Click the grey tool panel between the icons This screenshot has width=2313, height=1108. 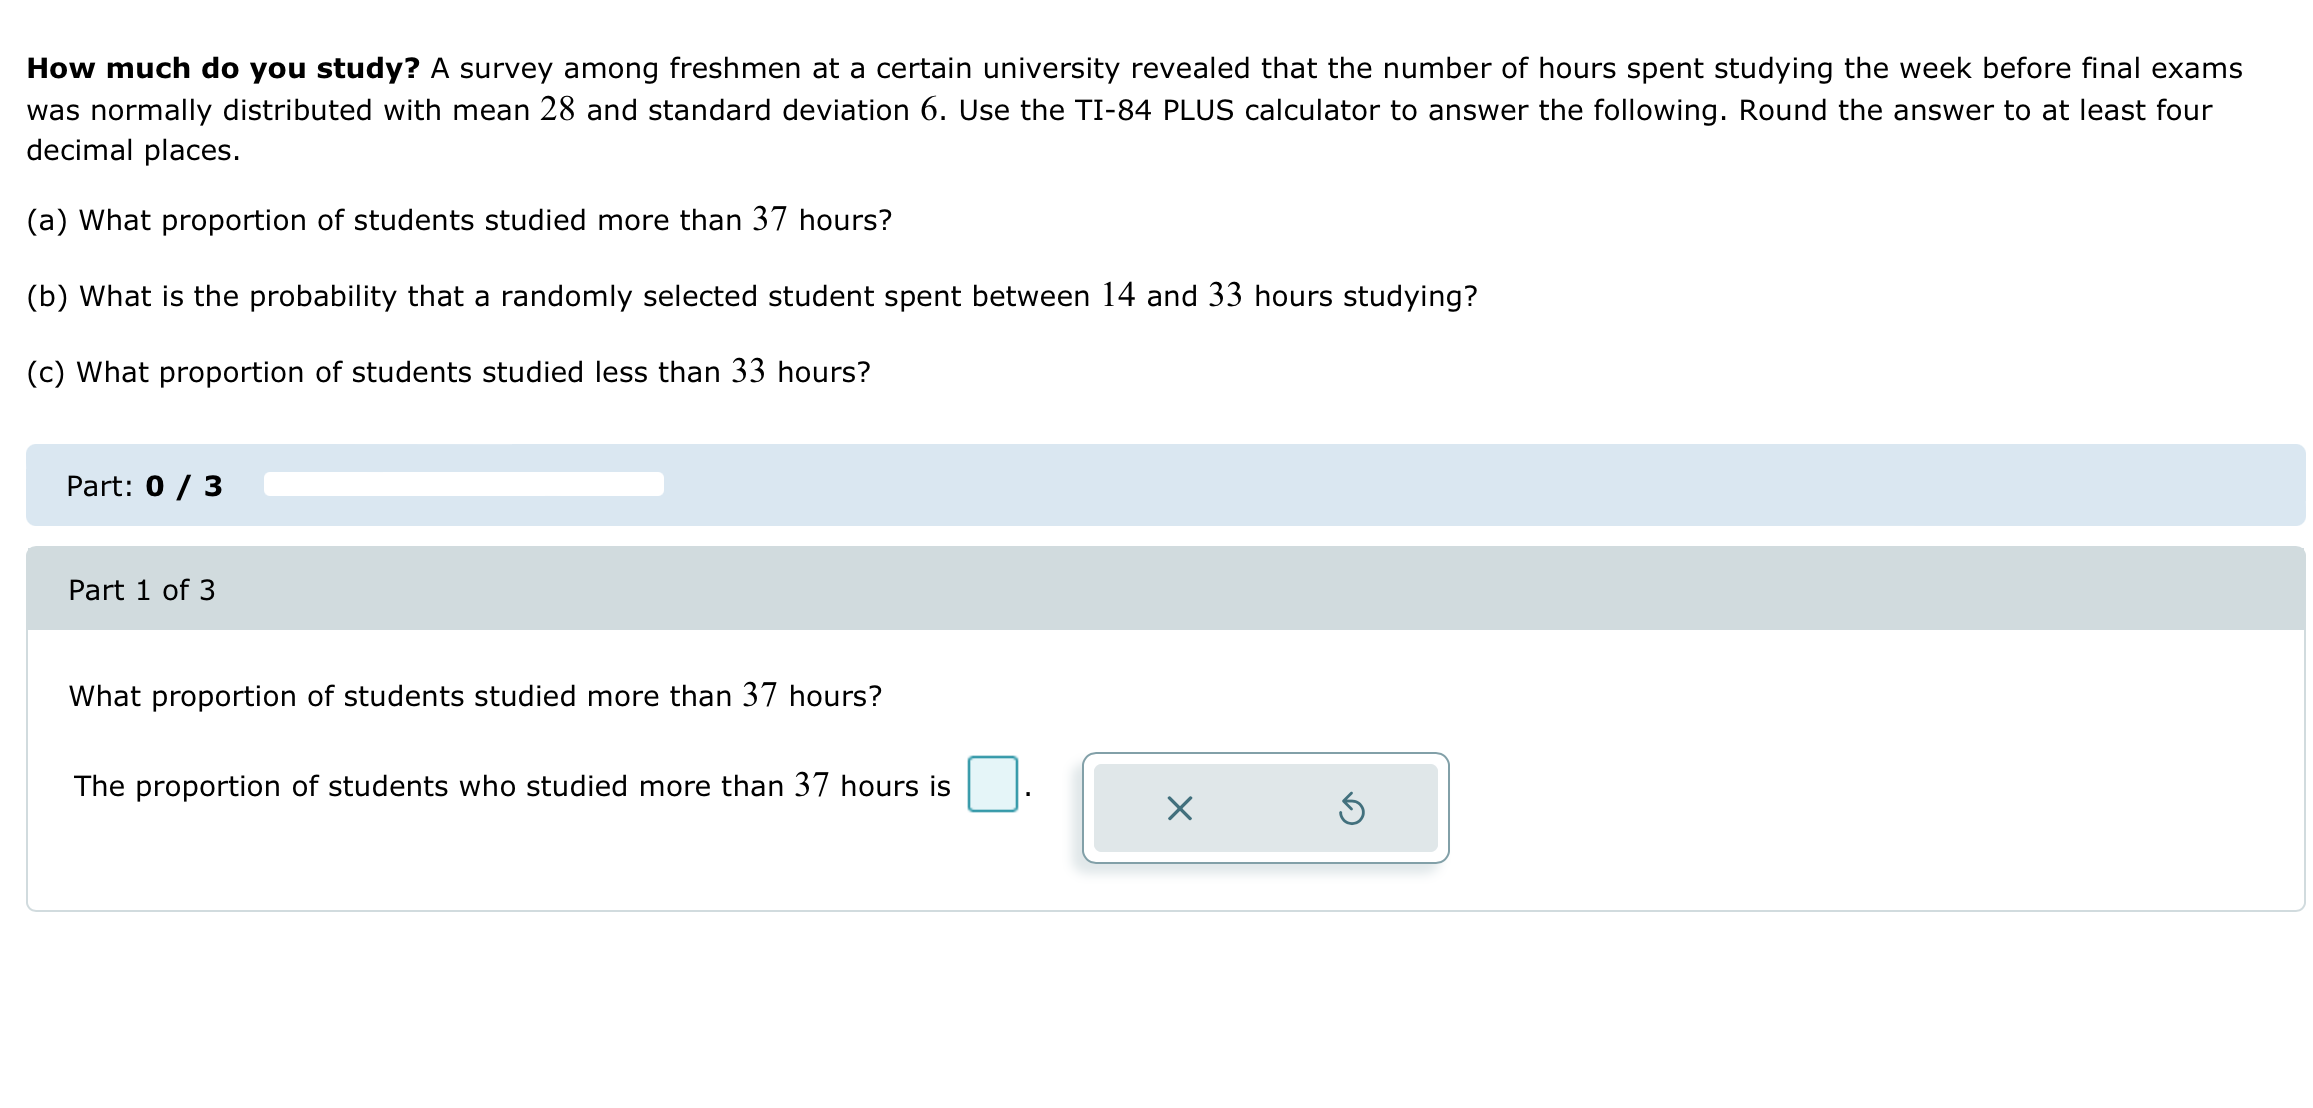(1265, 808)
